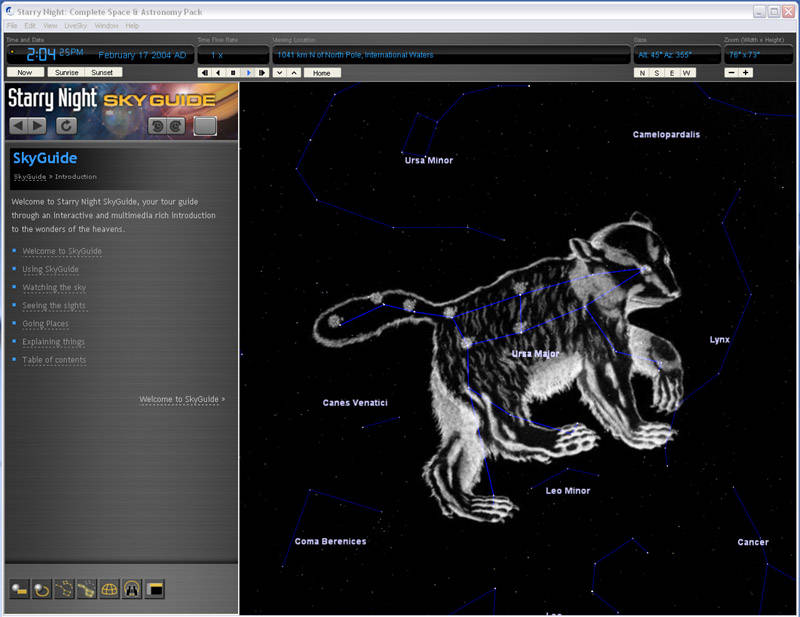Jump to Sunset time
The image size is (800, 617).
[x=102, y=72]
